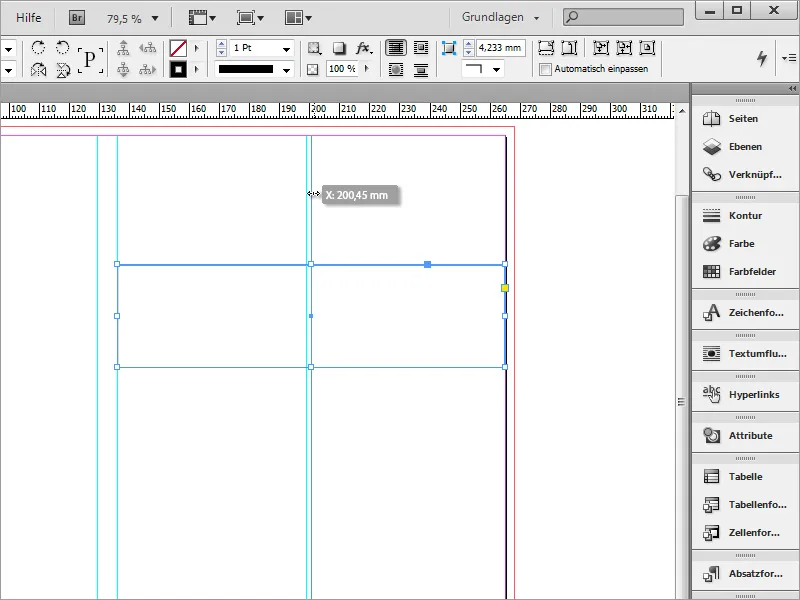This screenshot has height=600, width=800.
Task: Open the fx effects menu
Action: click(x=364, y=48)
